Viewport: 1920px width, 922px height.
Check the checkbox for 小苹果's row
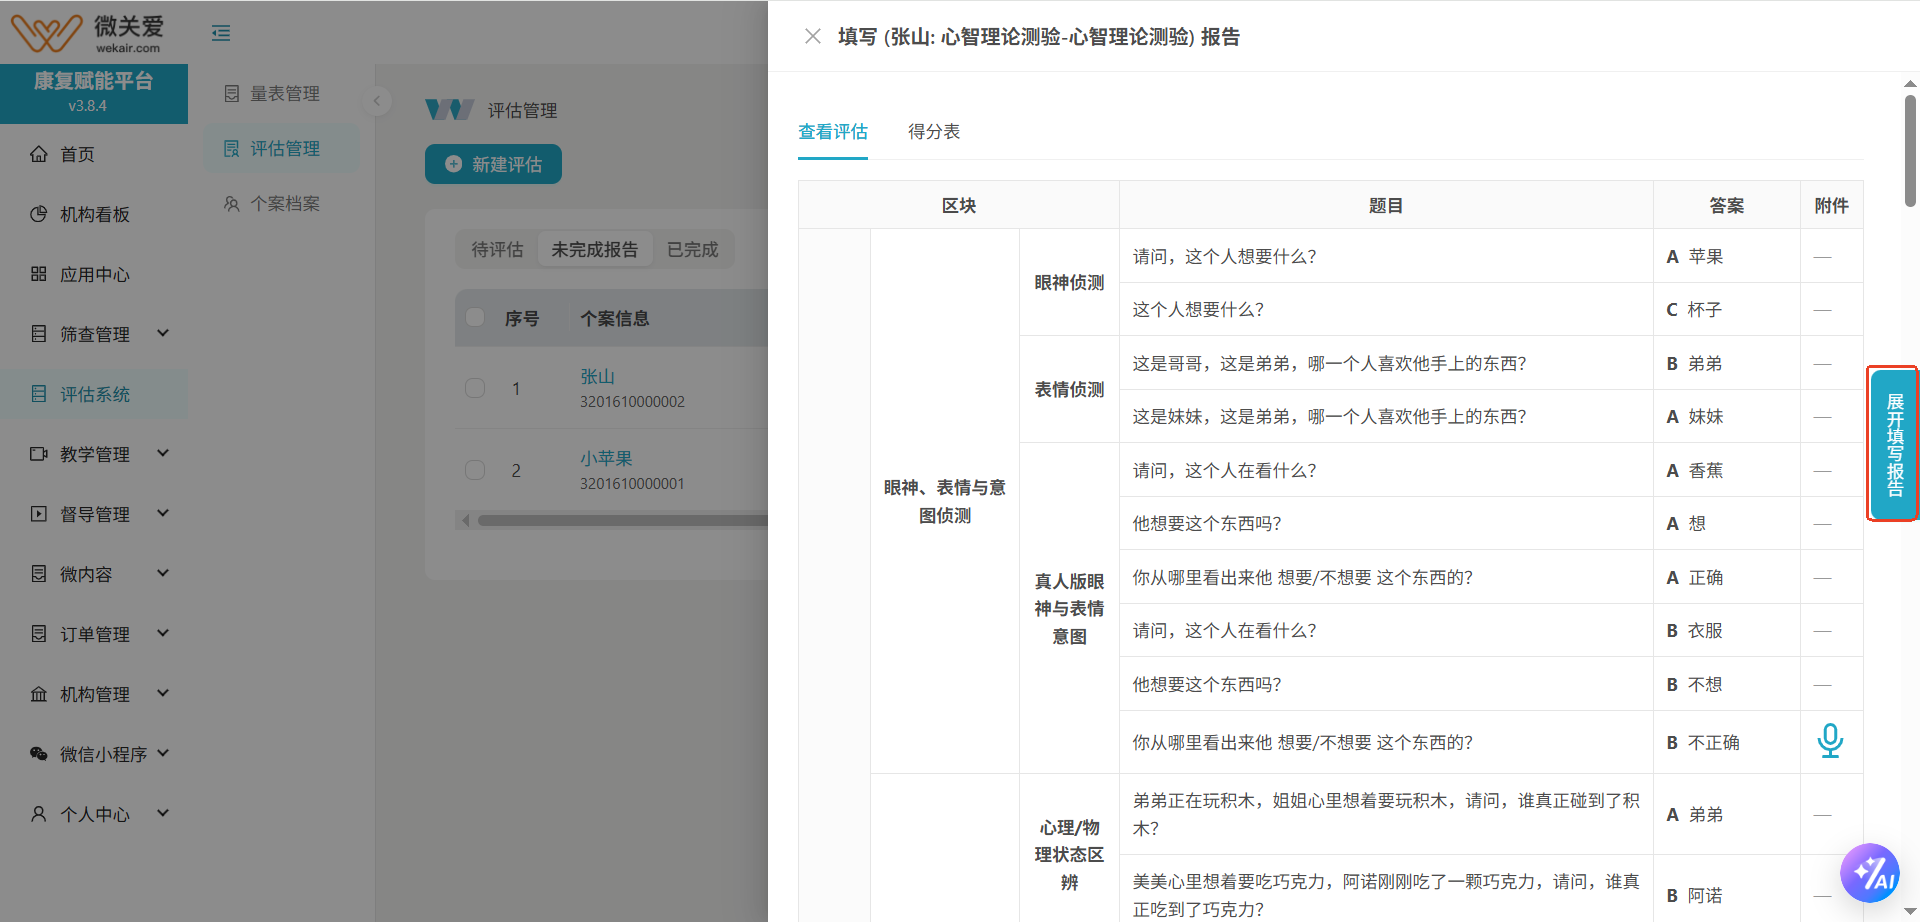(x=475, y=469)
